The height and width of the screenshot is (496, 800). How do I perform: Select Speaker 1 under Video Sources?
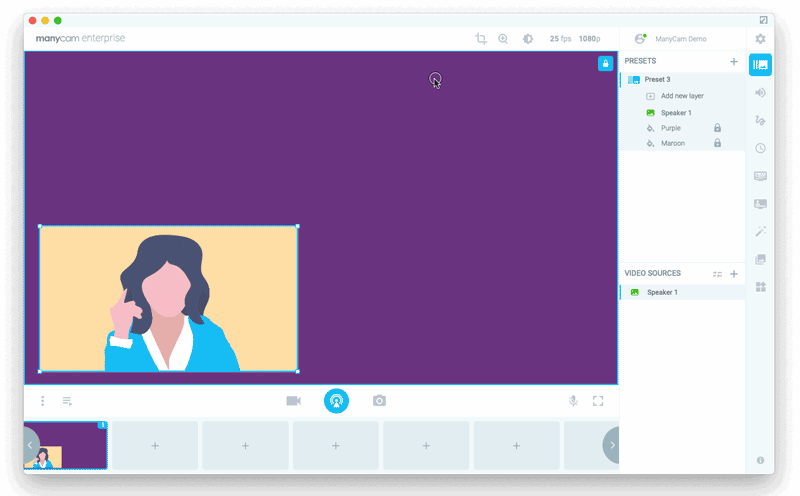point(683,292)
